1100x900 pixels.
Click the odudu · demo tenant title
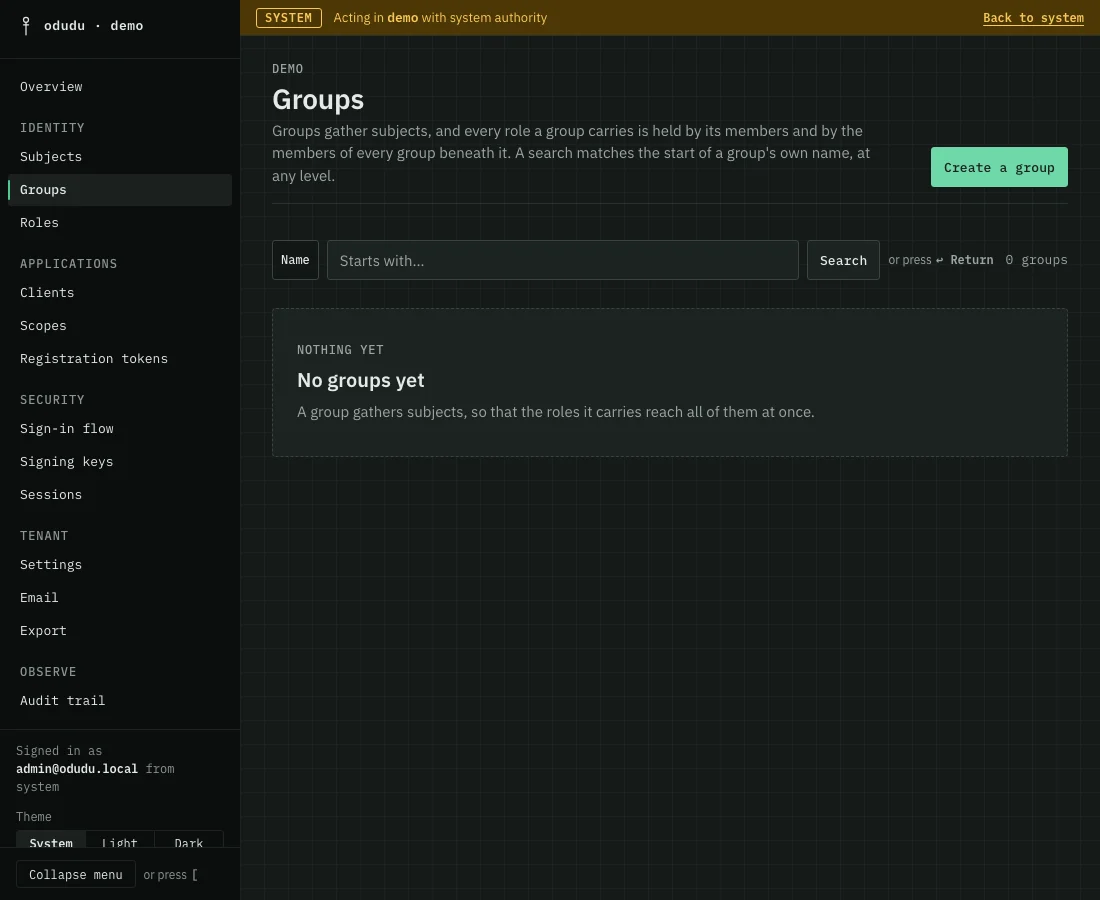pos(93,26)
